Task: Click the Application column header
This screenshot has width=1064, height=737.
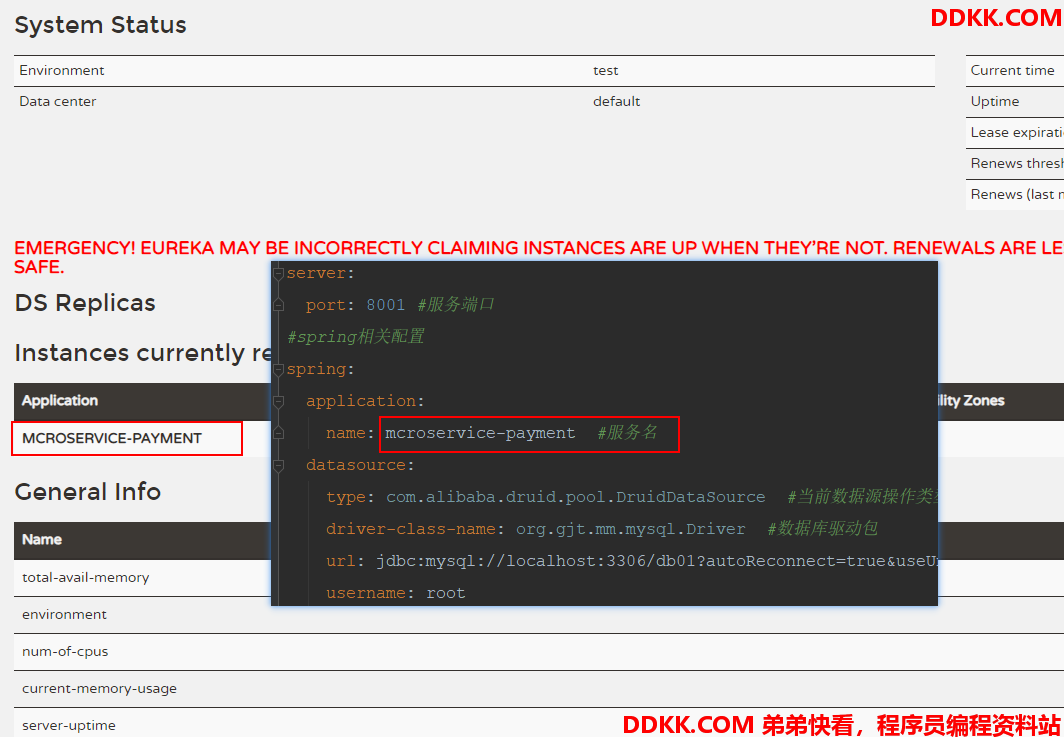Action: [x=60, y=400]
